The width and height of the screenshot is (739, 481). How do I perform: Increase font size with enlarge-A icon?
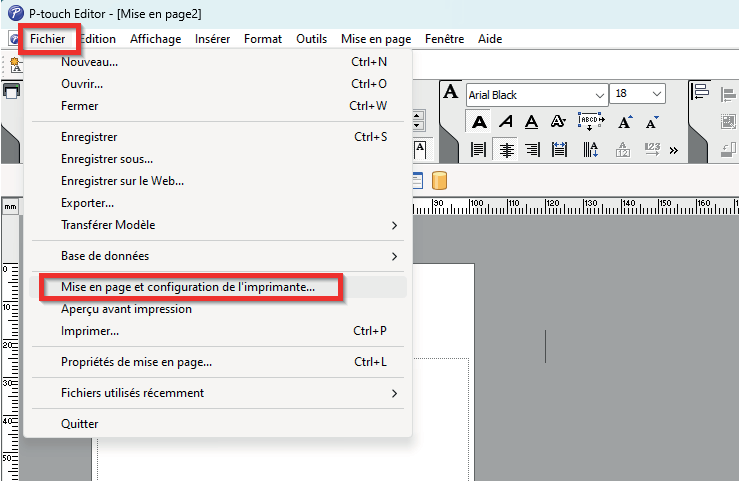coord(625,122)
